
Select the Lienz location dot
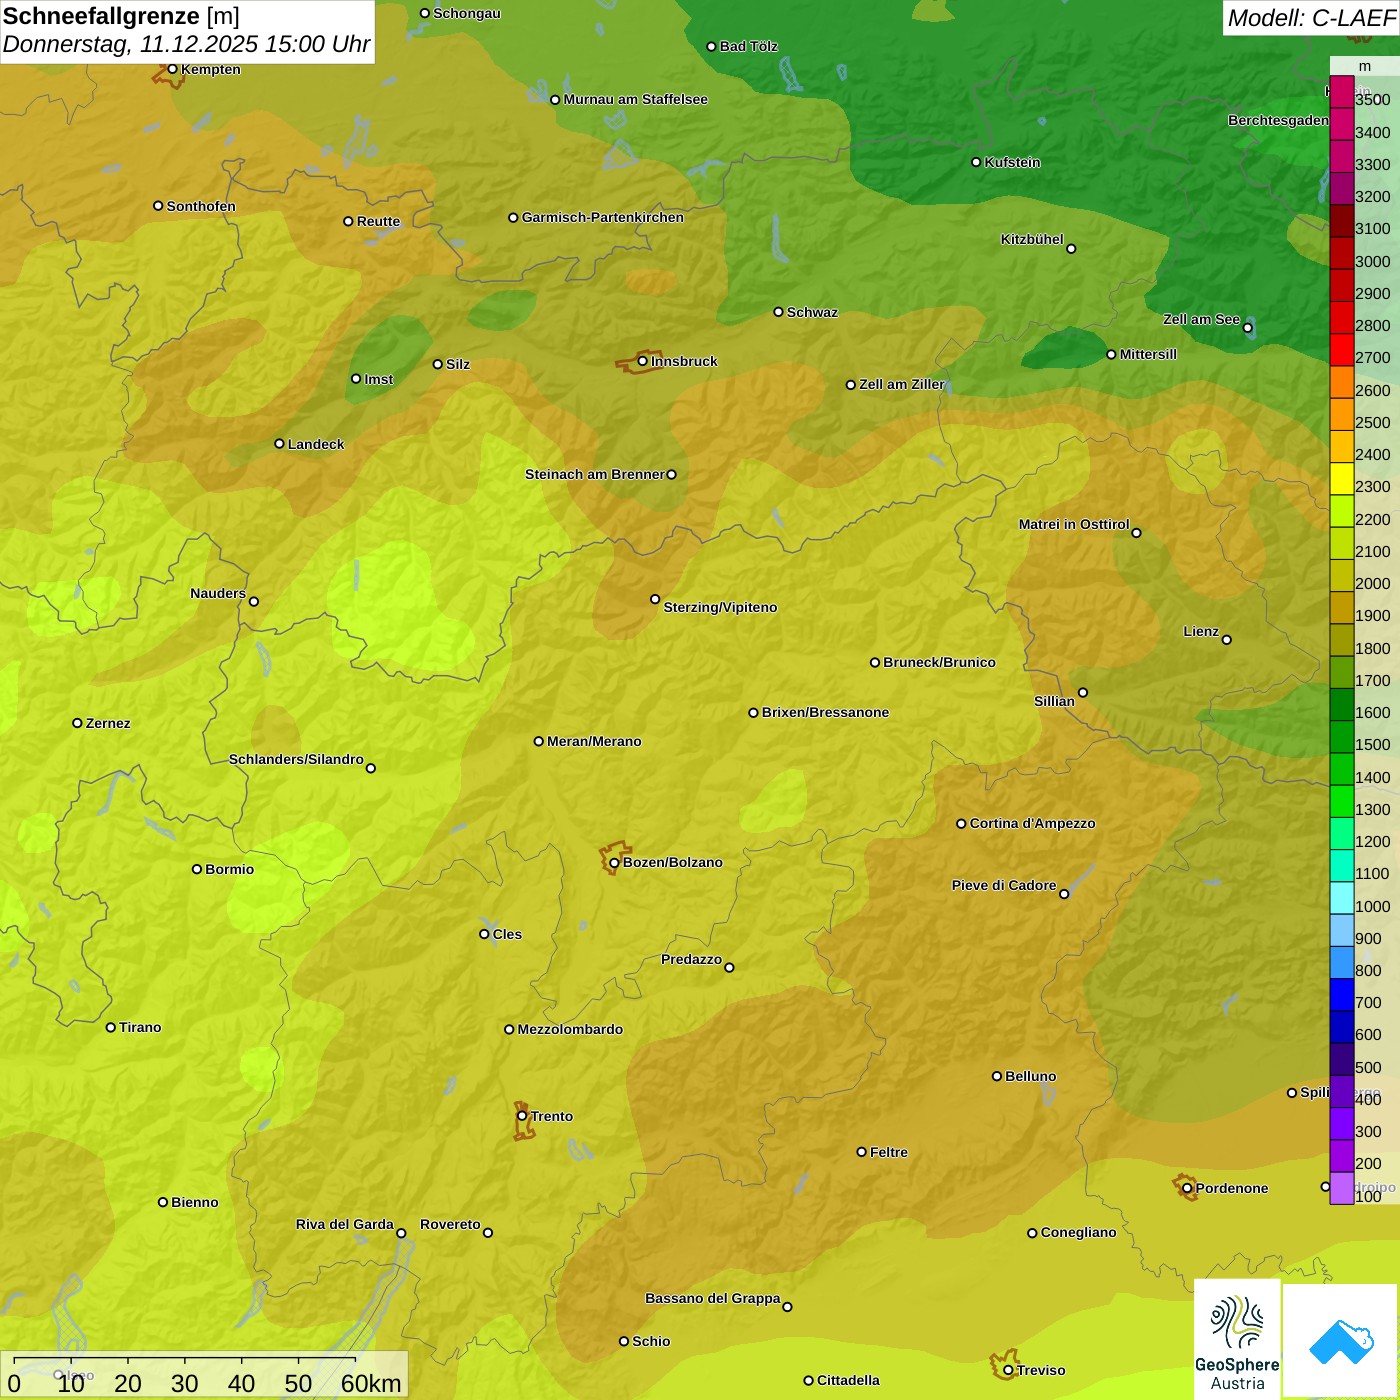[x=1227, y=640]
